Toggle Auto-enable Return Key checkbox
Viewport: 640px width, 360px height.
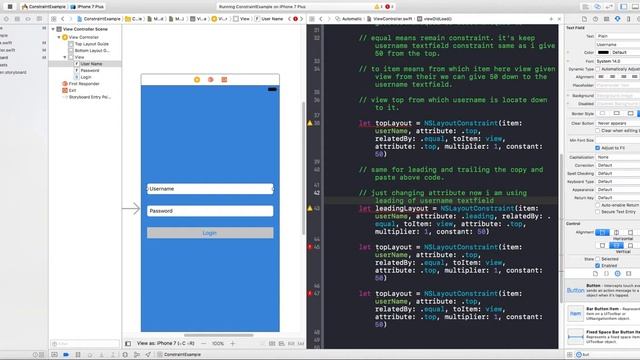point(598,205)
